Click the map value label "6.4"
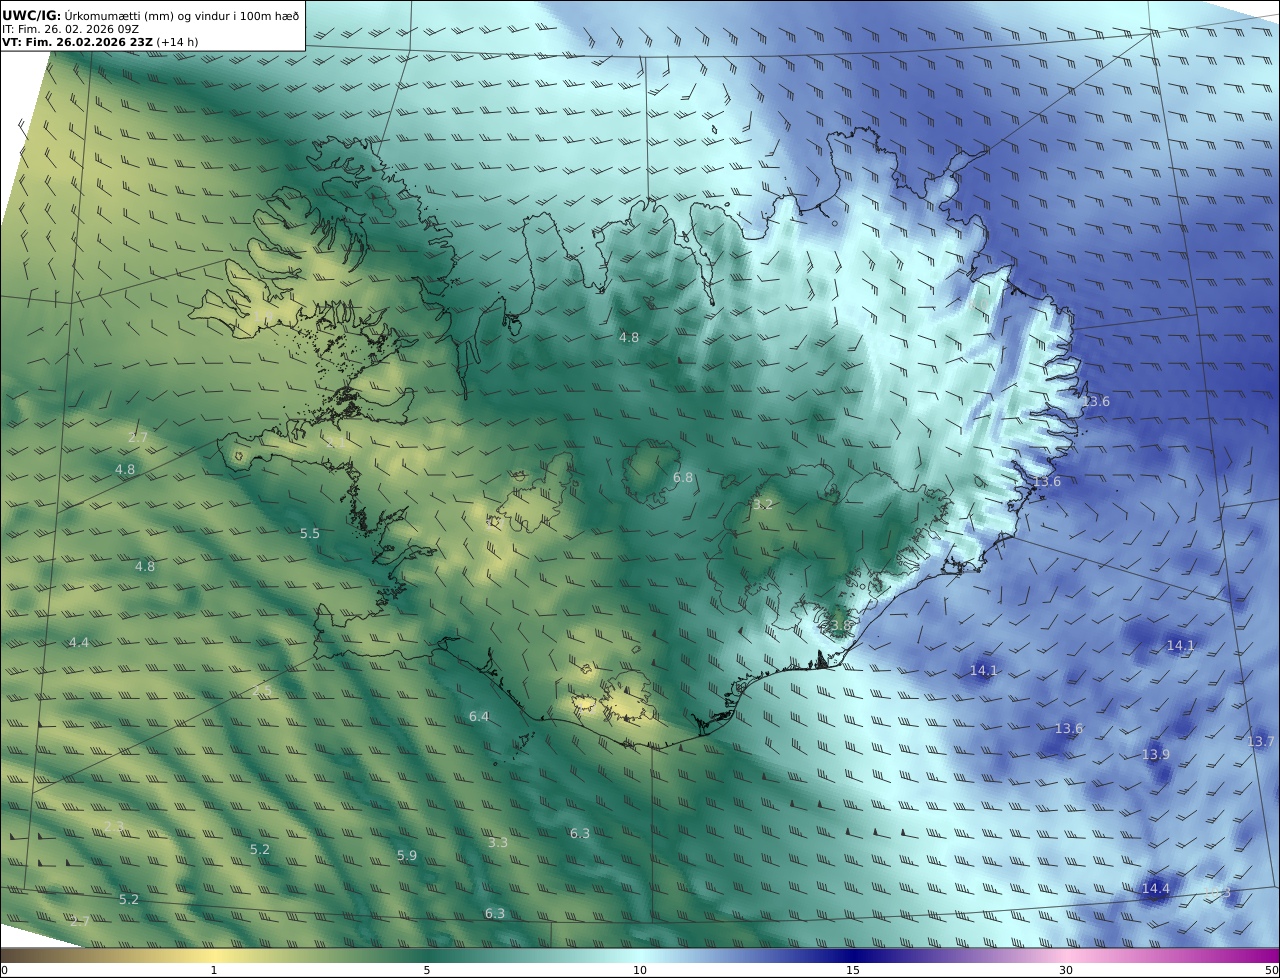This screenshot has height=978, width=1280. 479,717
